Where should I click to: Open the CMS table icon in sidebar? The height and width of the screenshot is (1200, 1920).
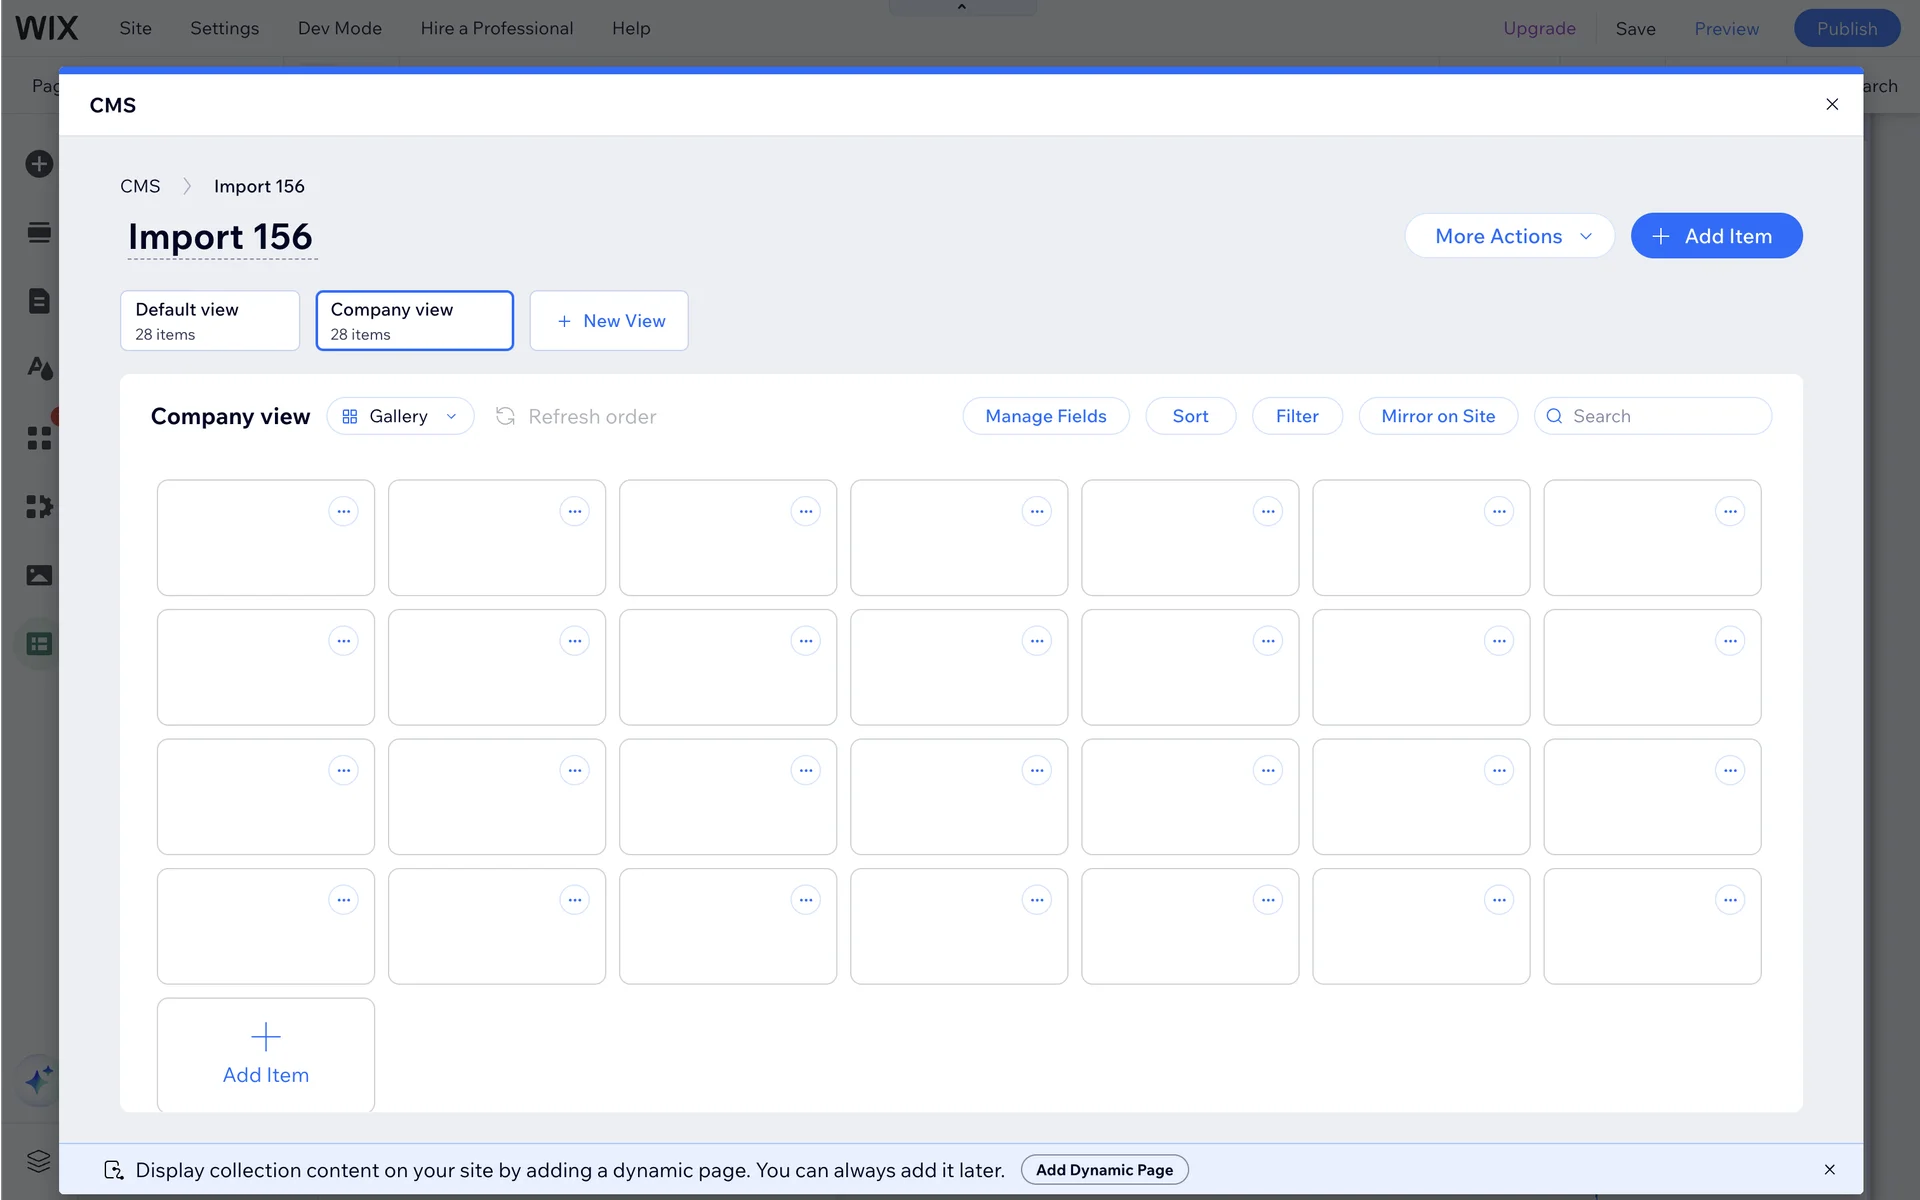39,644
